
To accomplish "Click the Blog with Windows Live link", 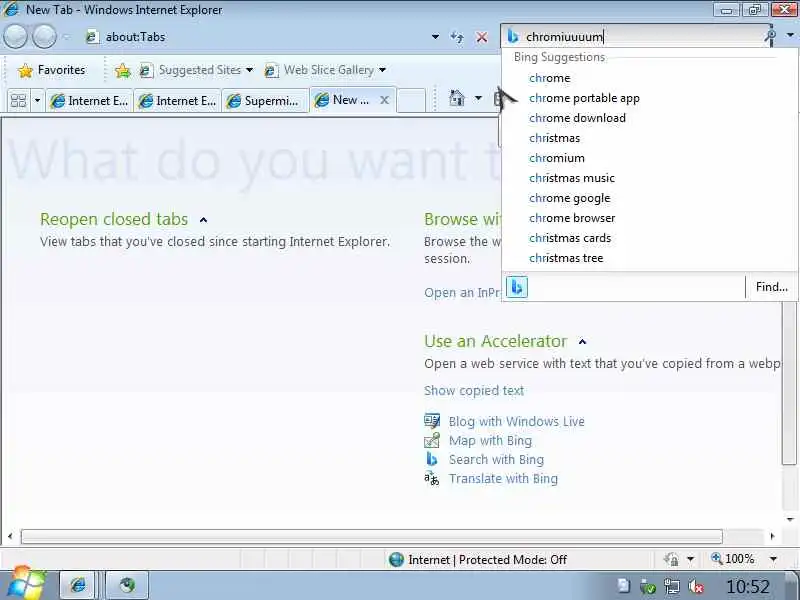I will 516,421.
